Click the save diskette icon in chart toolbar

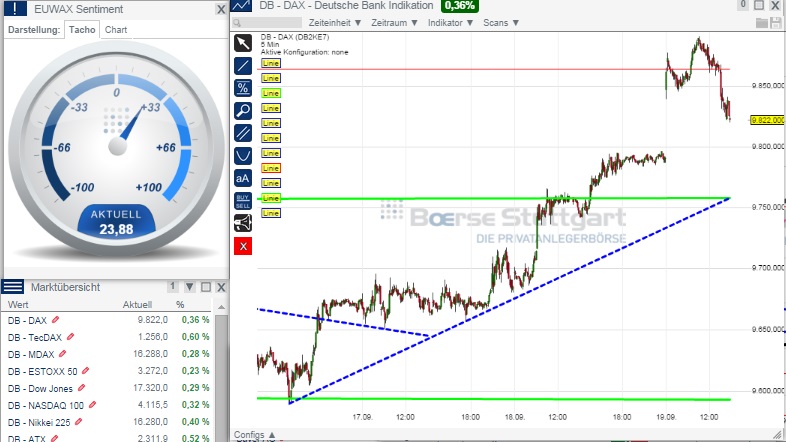pyautogui.click(x=776, y=23)
